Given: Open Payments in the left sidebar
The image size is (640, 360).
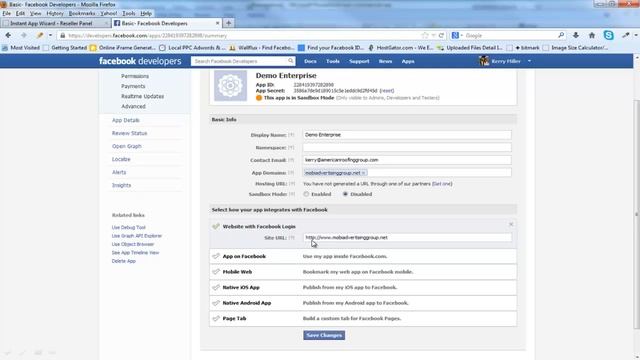Looking at the screenshot, I should click(133, 87).
